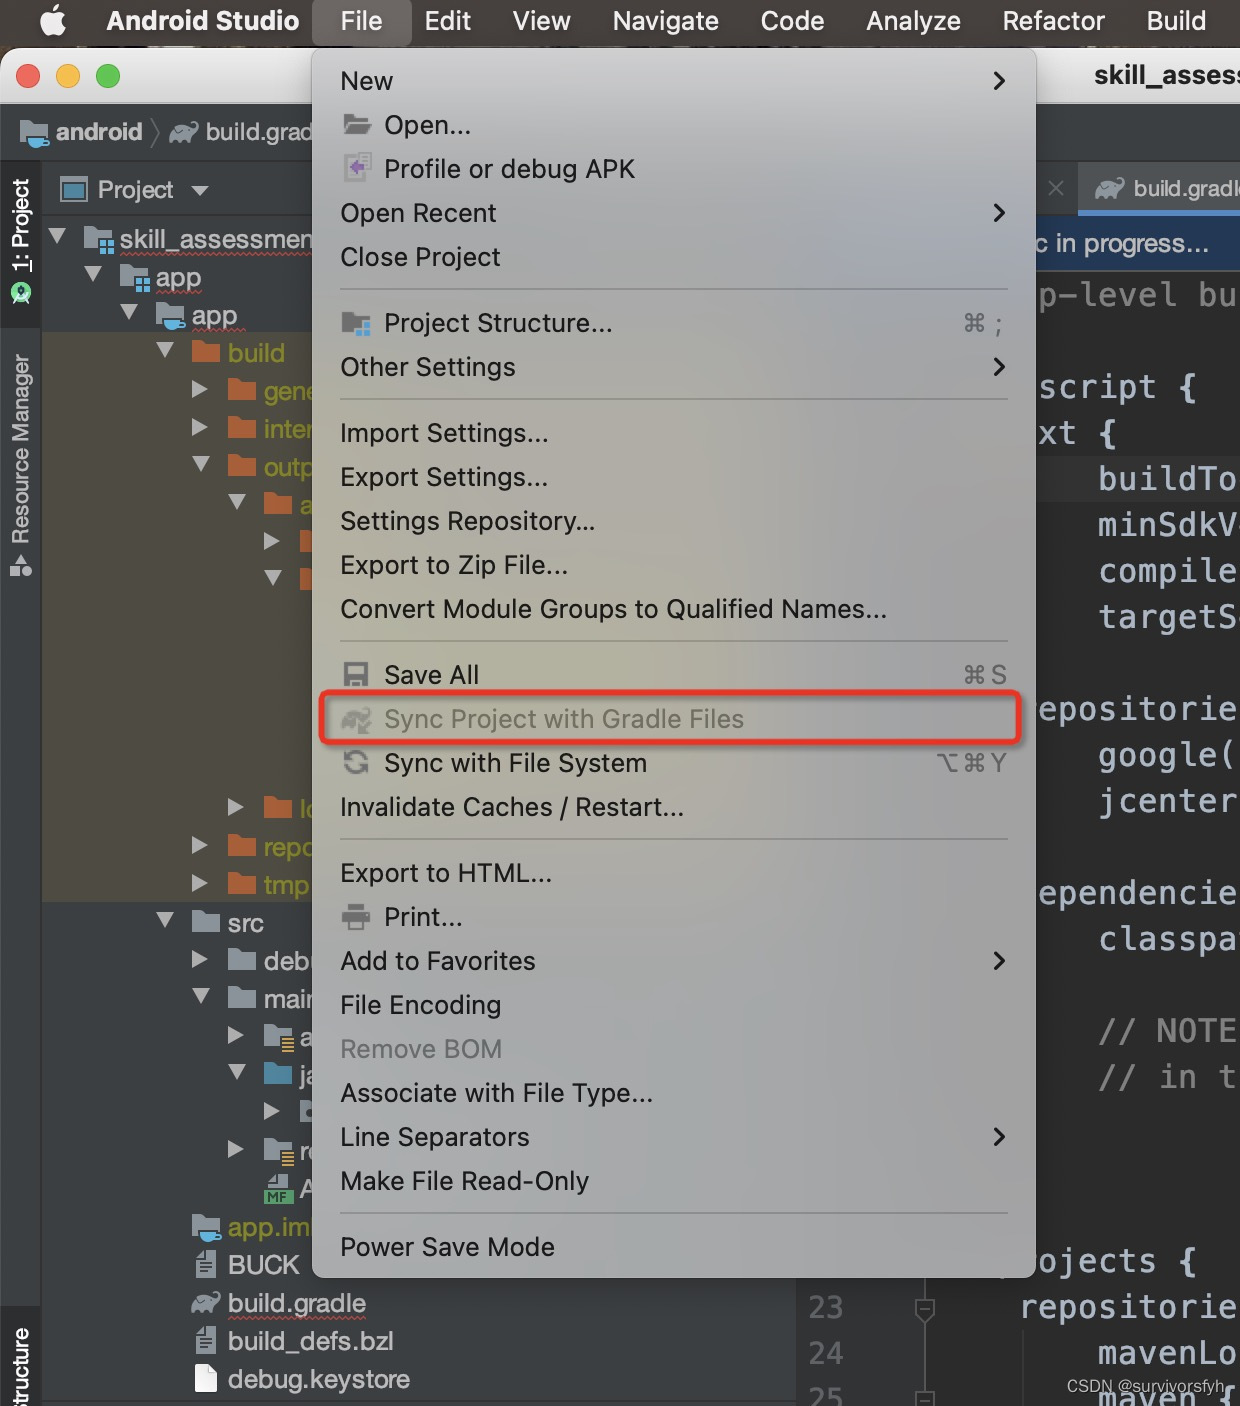Choose Invalidate Caches / Restart...
Viewport: 1240px width, 1406px height.
tap(673, 807)
